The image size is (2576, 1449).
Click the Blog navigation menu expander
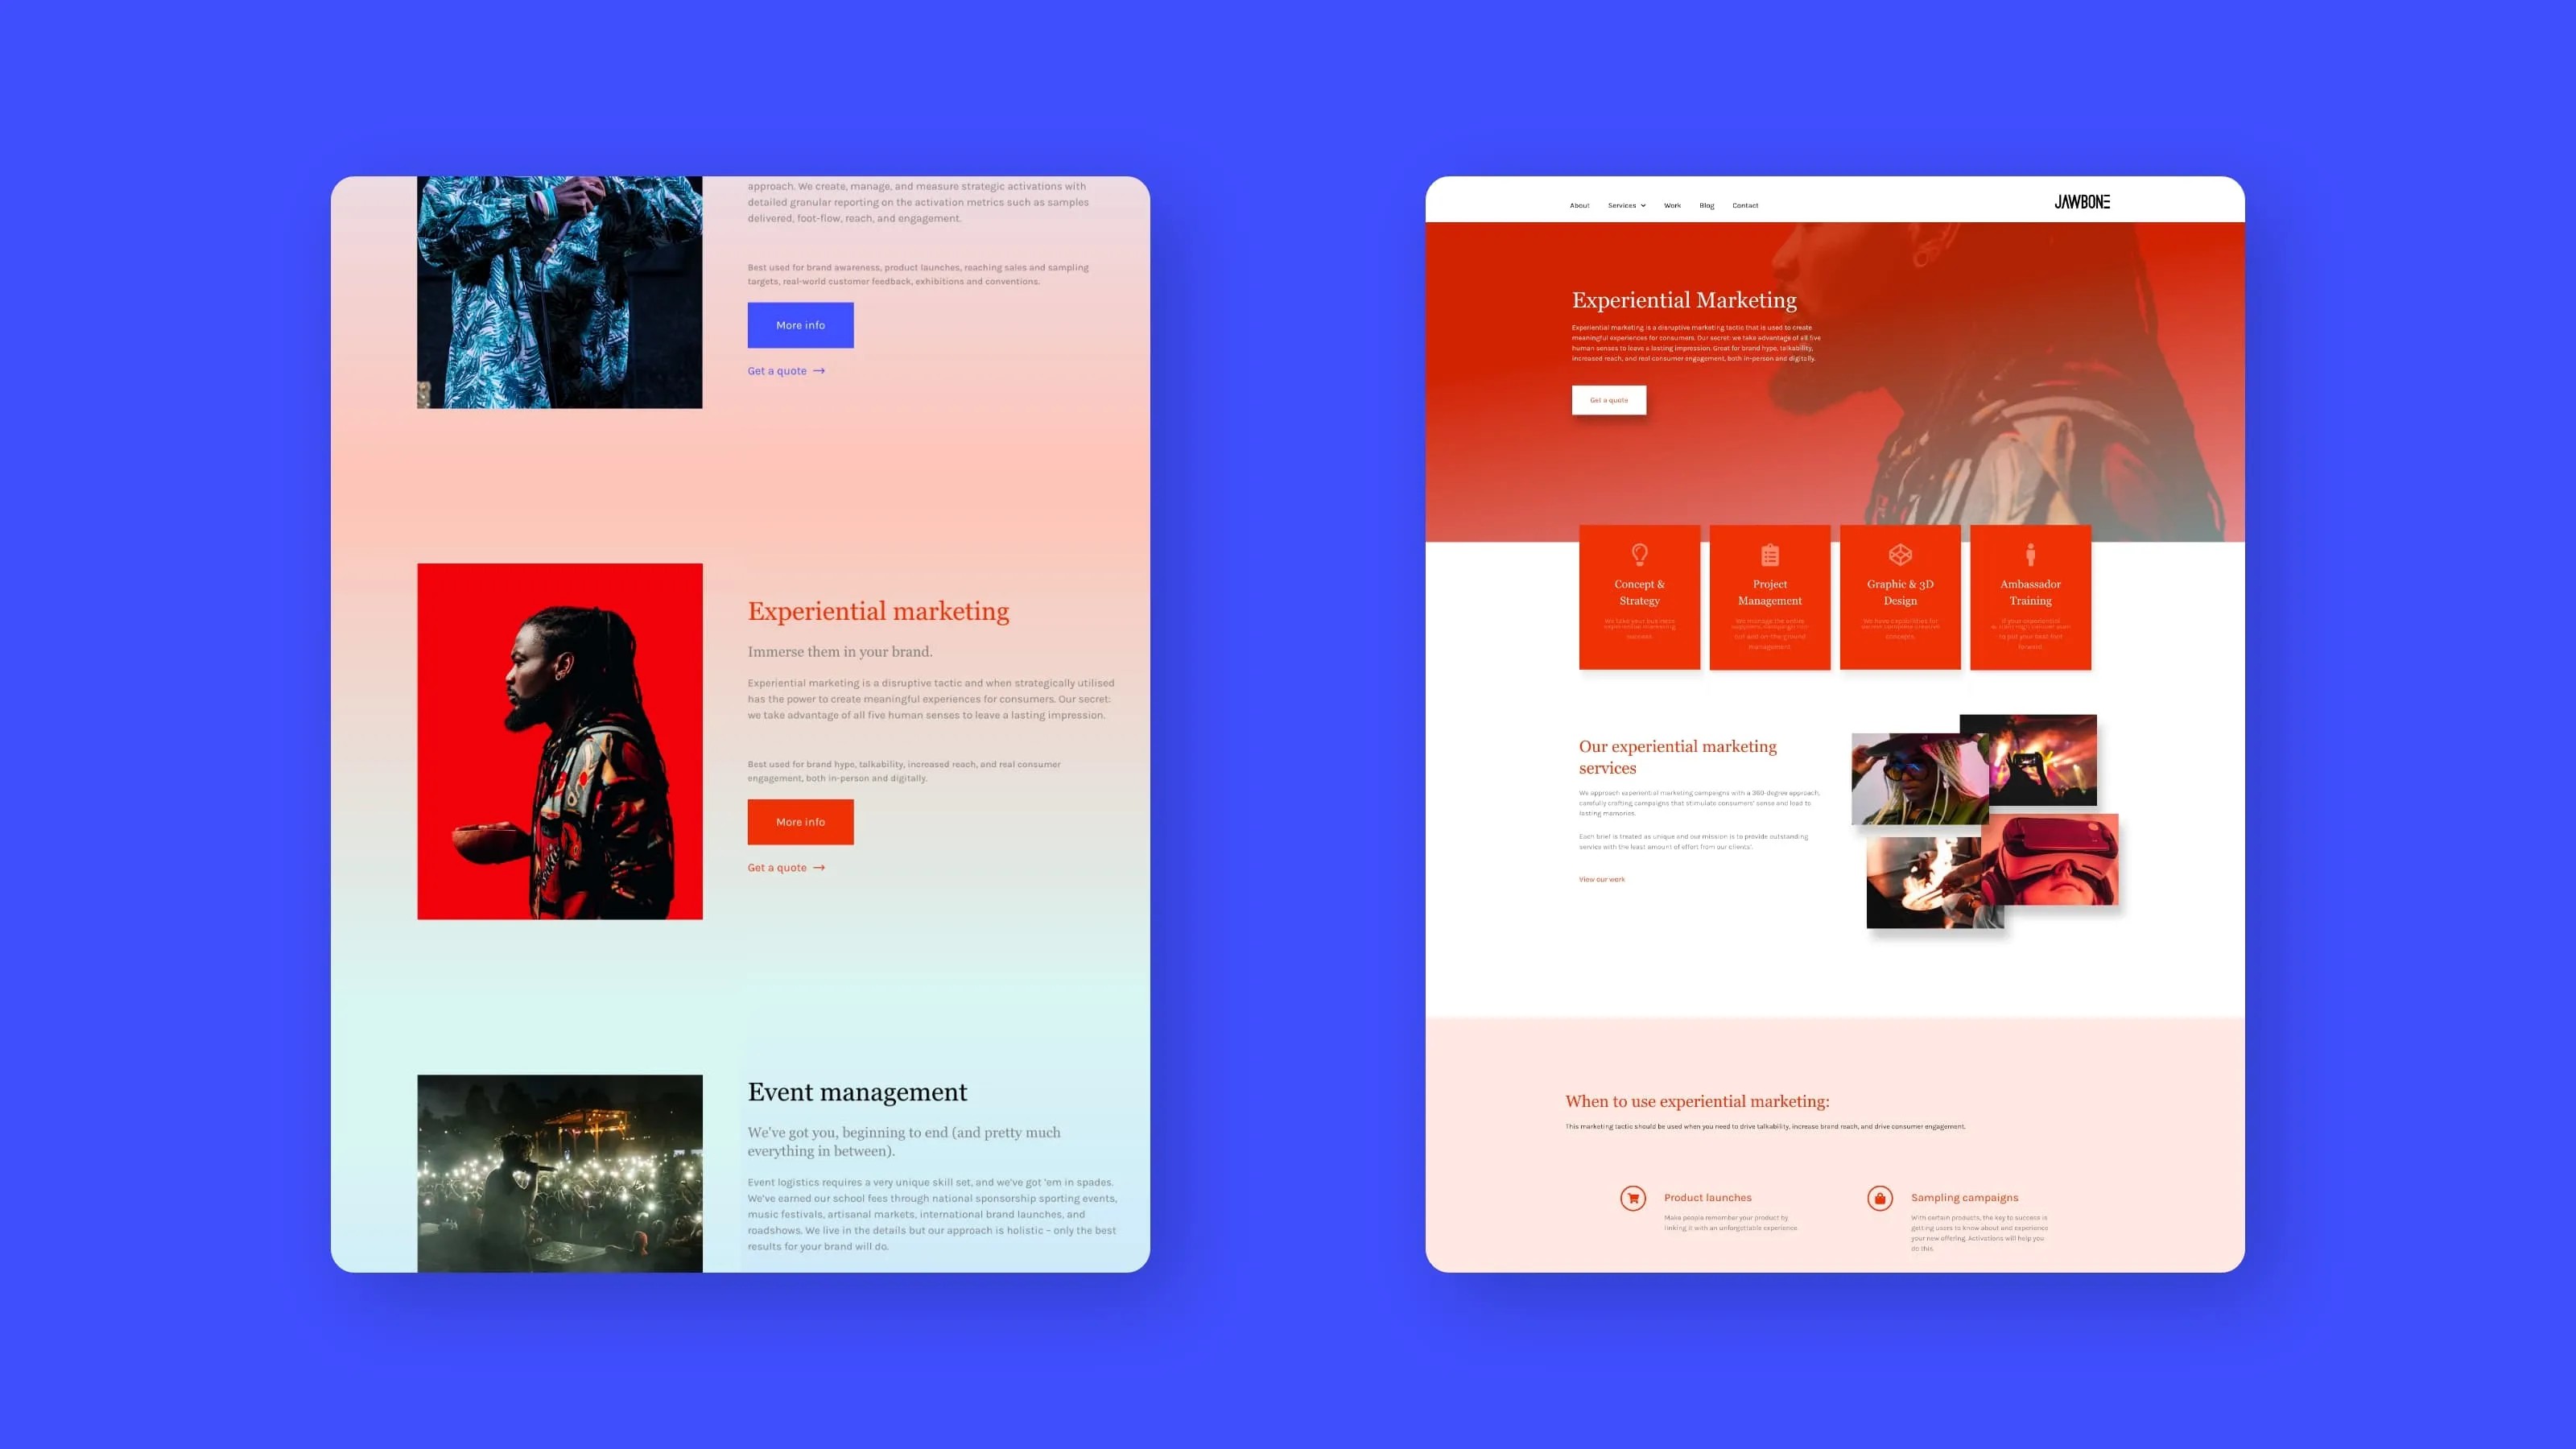click(1707, 204)
